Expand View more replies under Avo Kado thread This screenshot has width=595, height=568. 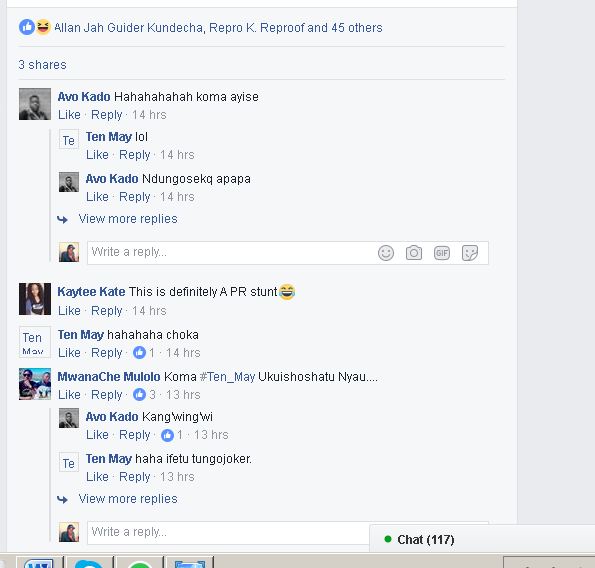(x=128, y=219)
